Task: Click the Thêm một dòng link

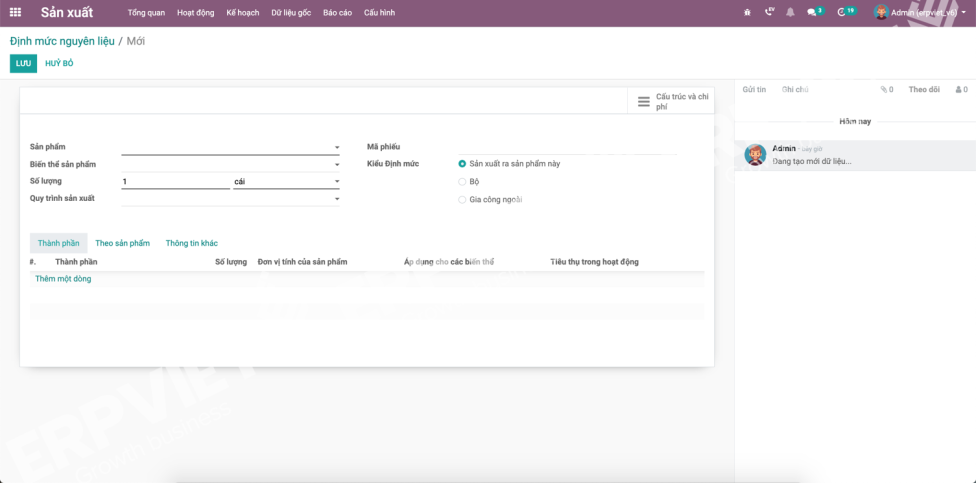Action: [x=63, y=279]
